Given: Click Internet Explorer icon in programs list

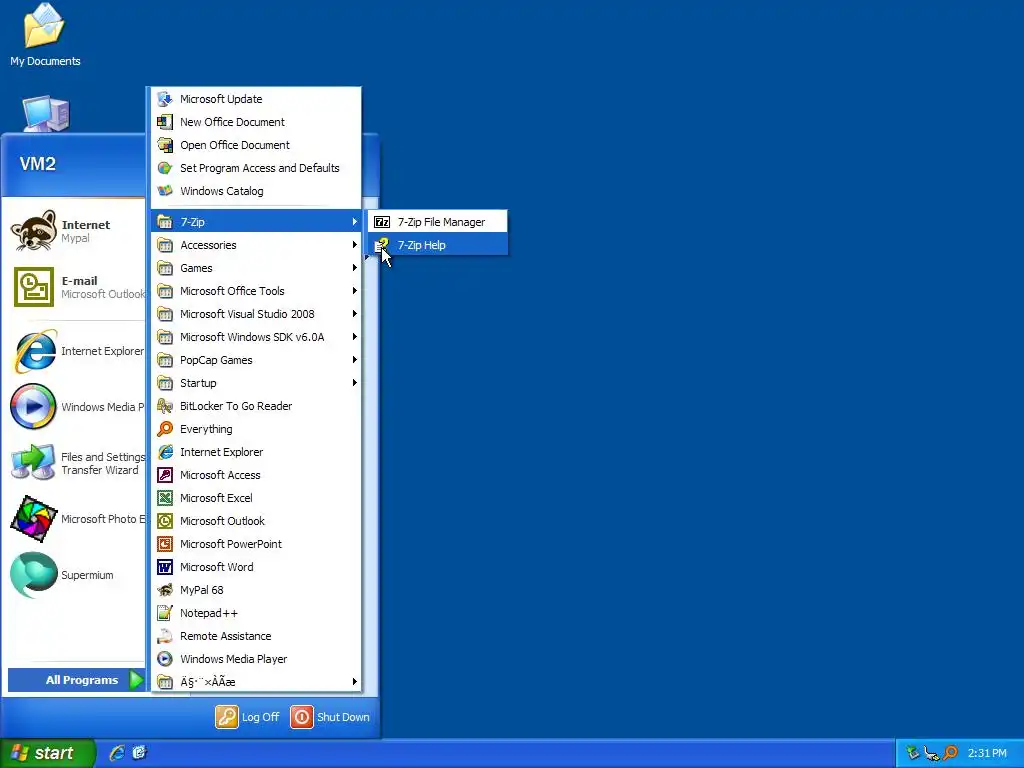Looking at the screenshot, I should 165,452.
